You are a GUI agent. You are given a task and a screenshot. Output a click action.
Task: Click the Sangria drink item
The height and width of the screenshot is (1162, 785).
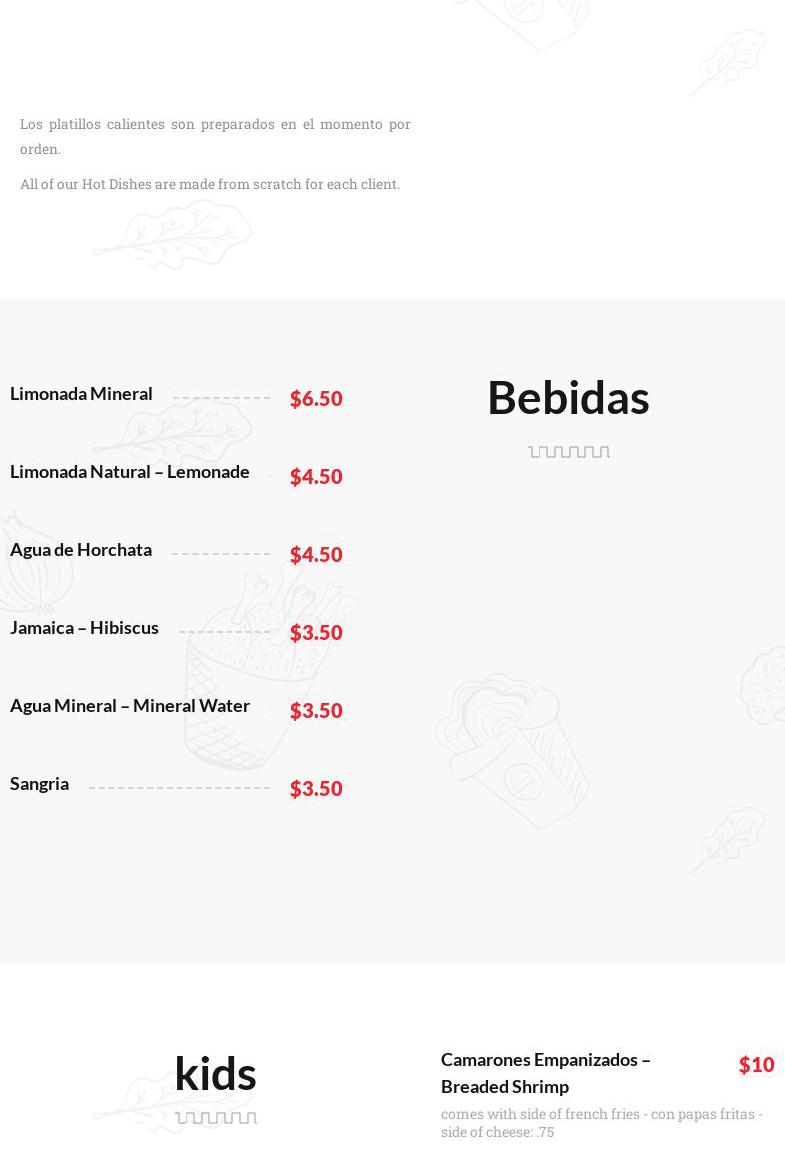(x=39, y=784)
